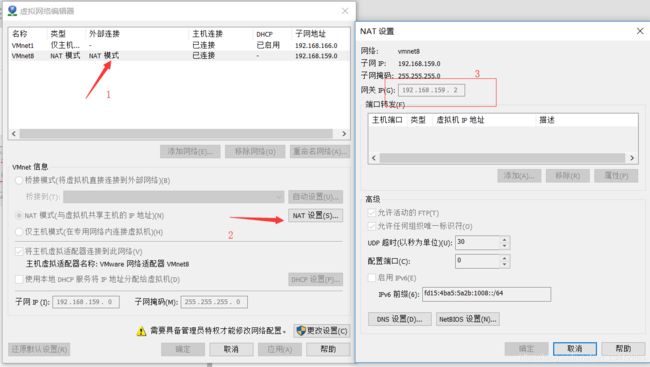
Task: Click 取消 in NAT 设置 dialog
Action: (575, 349)
